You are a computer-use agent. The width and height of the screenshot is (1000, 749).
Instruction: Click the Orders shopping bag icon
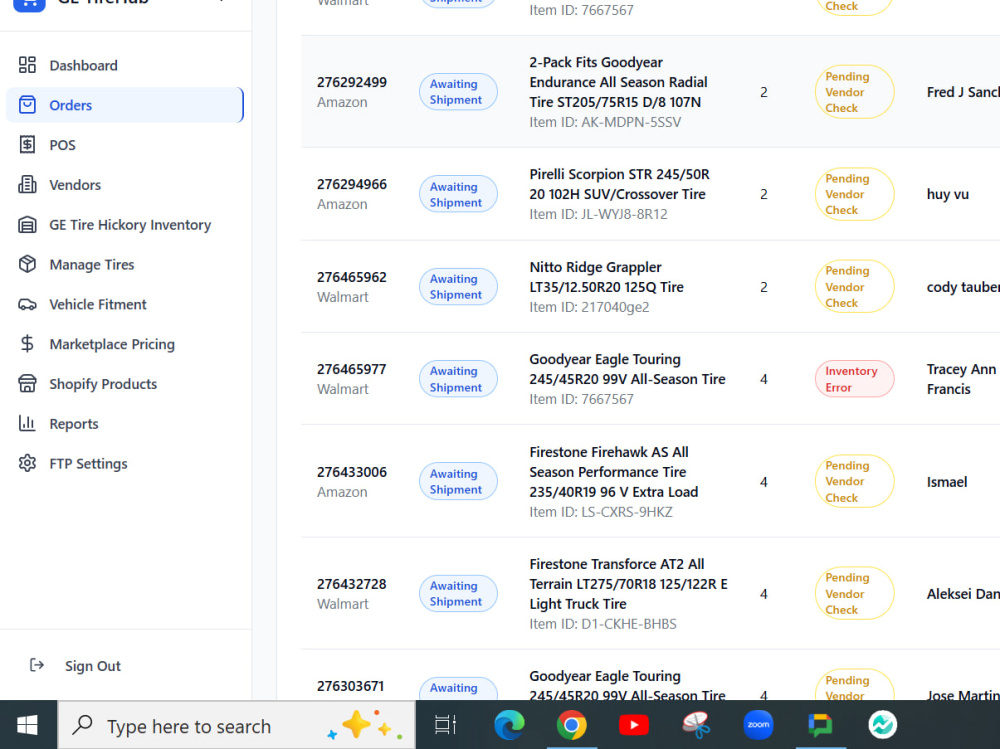pos(27,105)
